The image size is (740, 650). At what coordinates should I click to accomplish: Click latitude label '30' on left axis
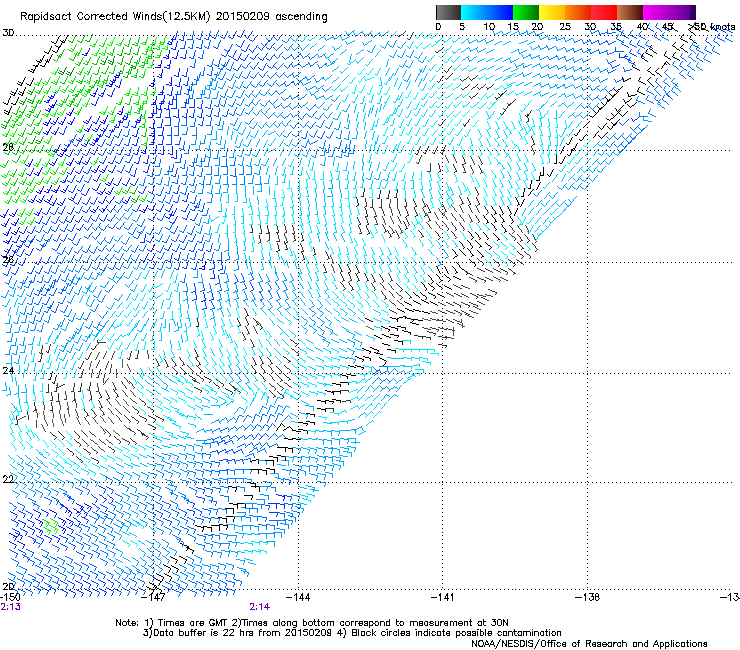(8, 33)
